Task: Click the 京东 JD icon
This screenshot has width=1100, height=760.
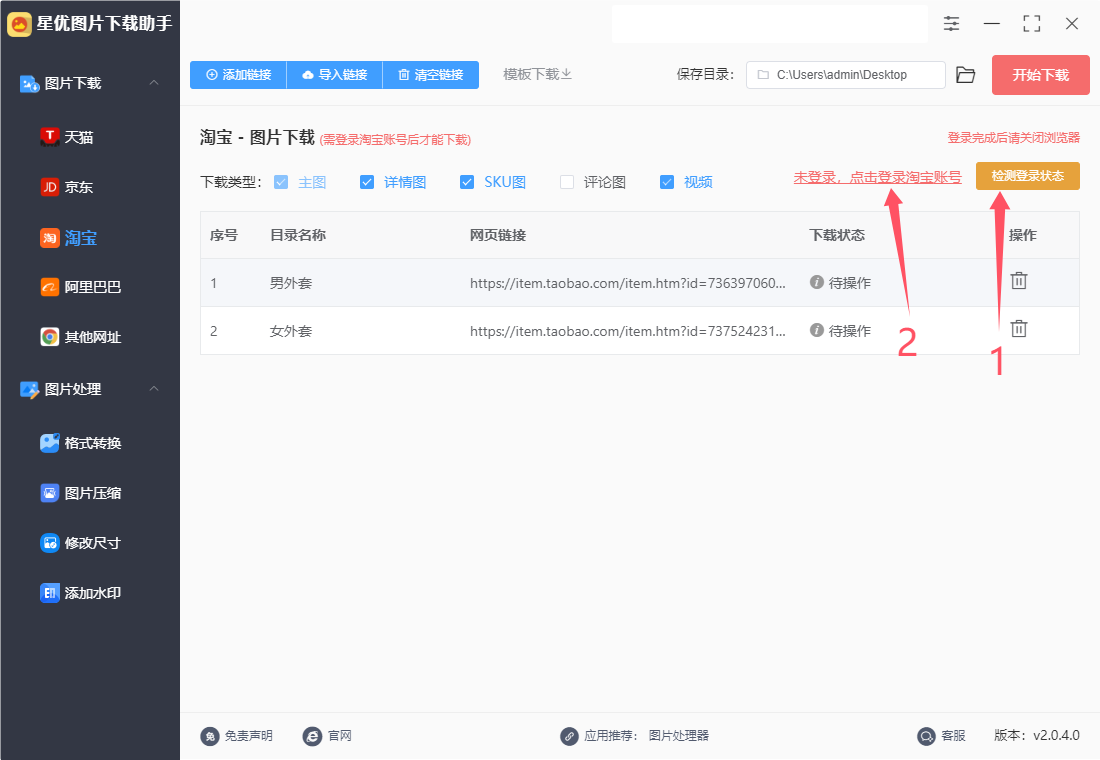Action: click(49, 187)
